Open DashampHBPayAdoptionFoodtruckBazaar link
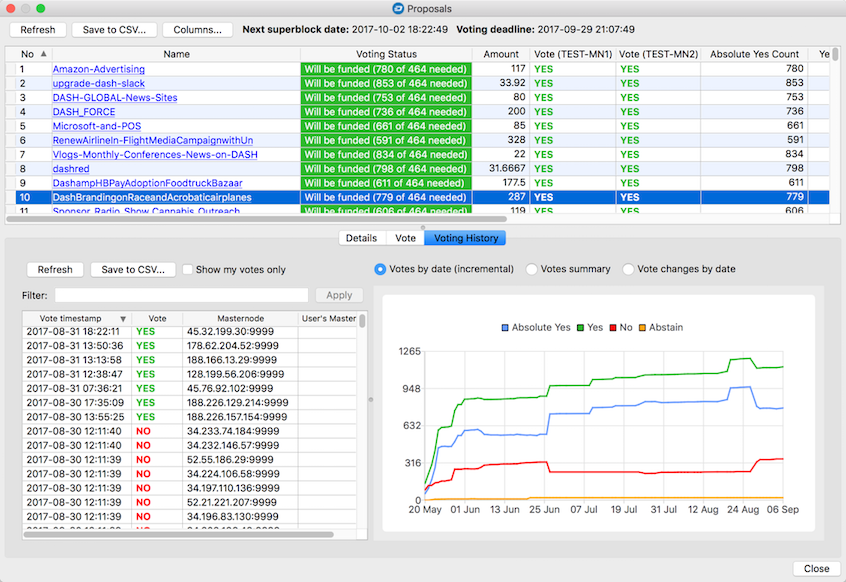Image resolution: width=846 pixels, height=582 pixels. point(147,183)
